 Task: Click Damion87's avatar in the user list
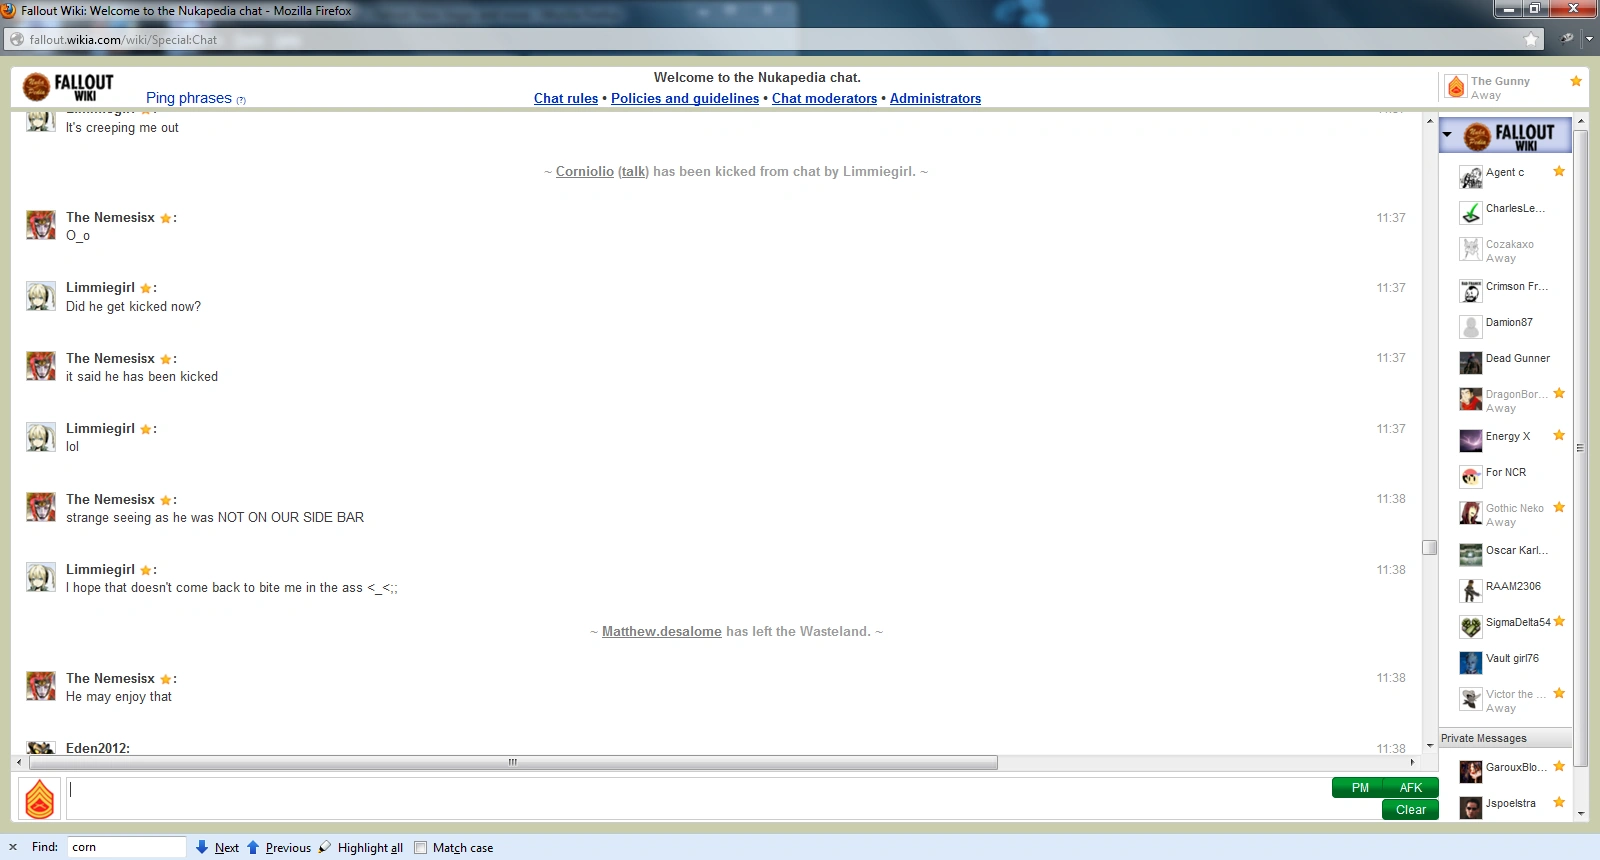point(1470,327)
